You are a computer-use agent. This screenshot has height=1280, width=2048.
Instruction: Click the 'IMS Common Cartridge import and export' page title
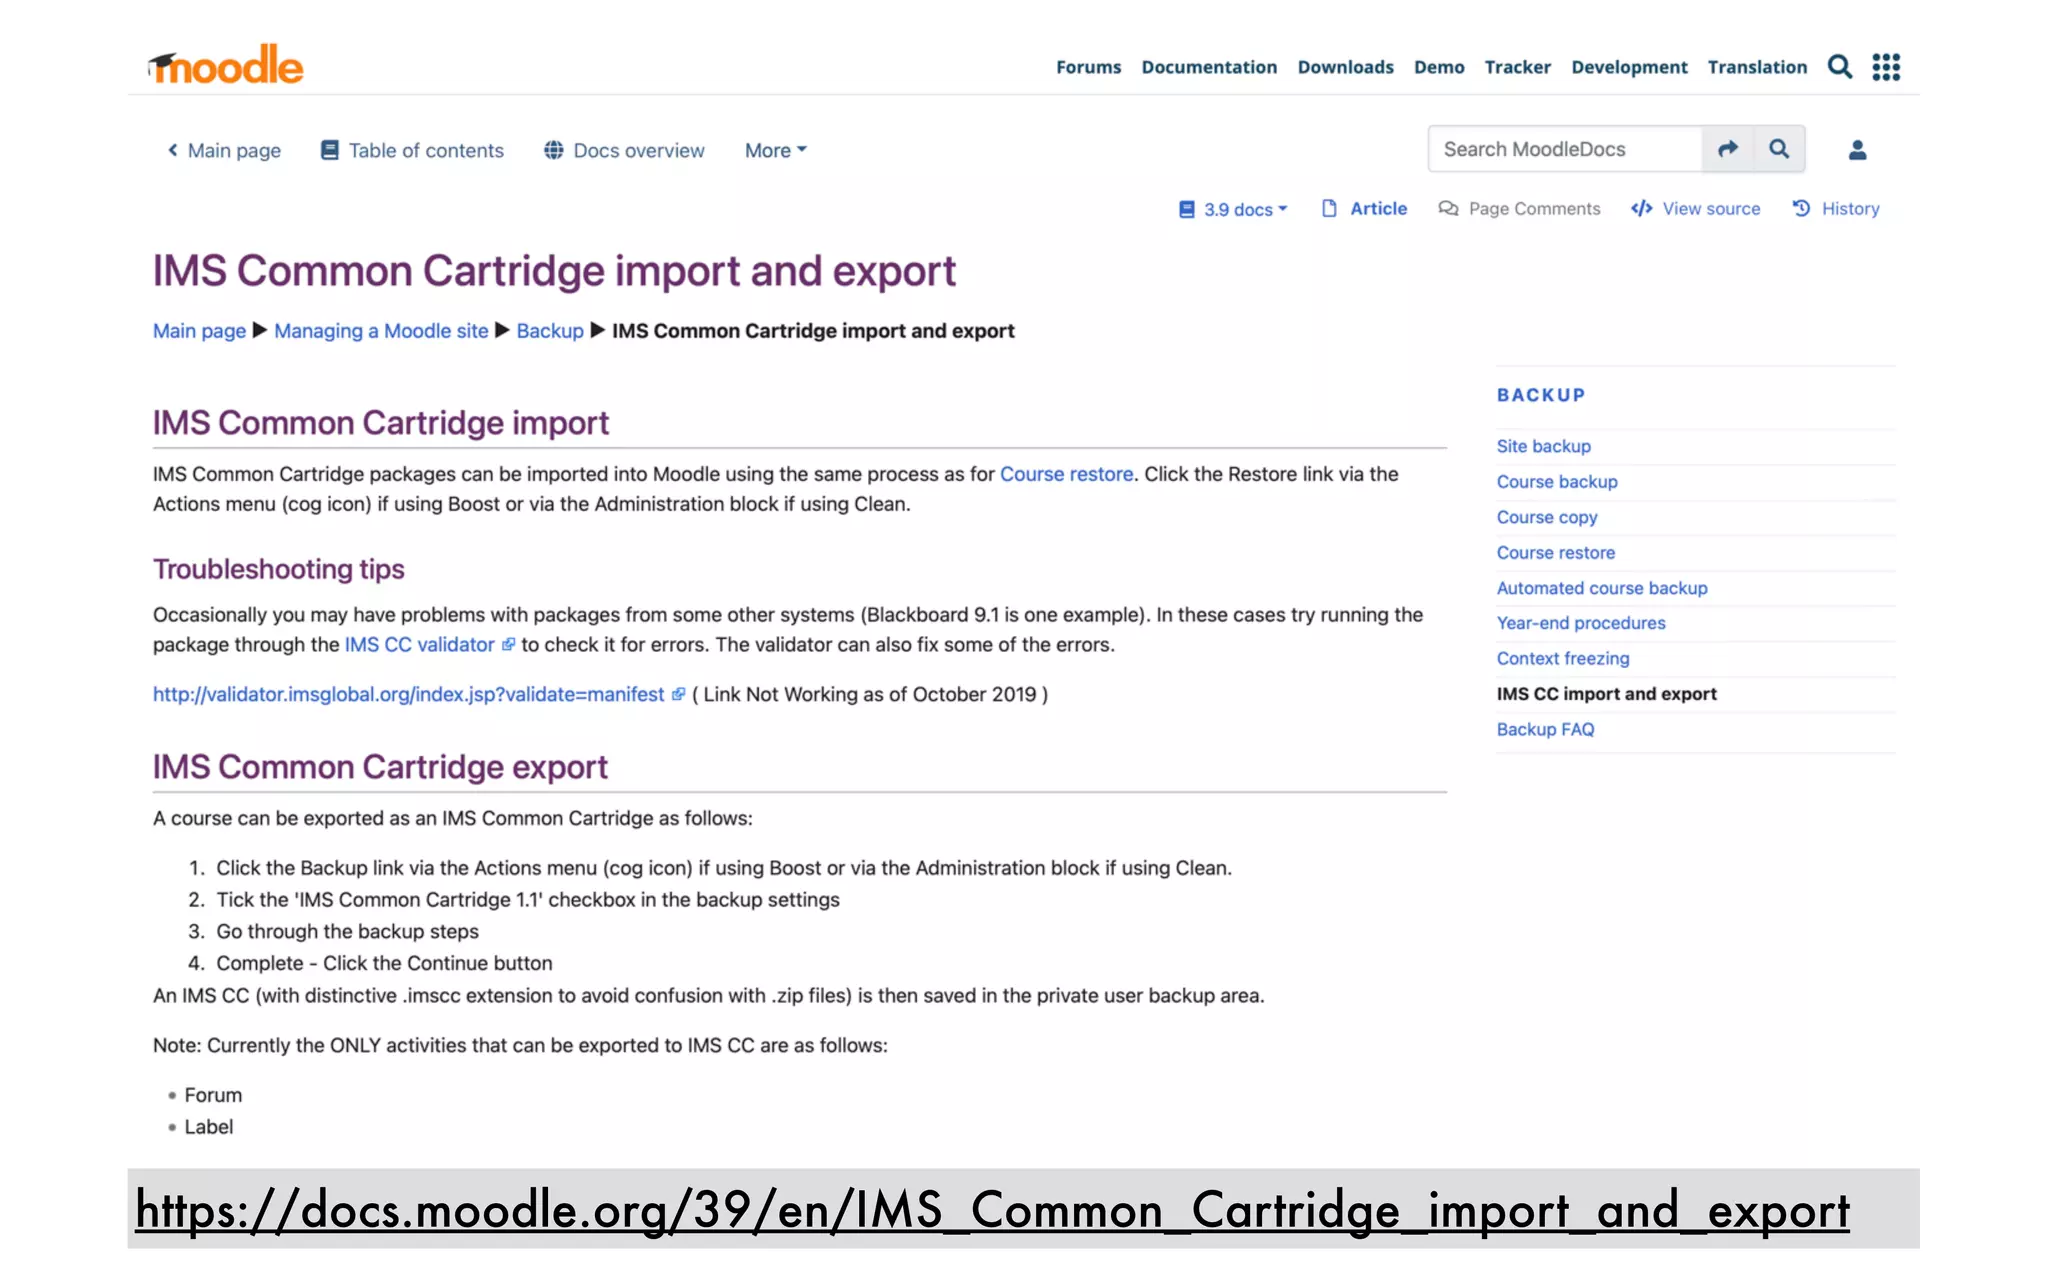[554, 271]
